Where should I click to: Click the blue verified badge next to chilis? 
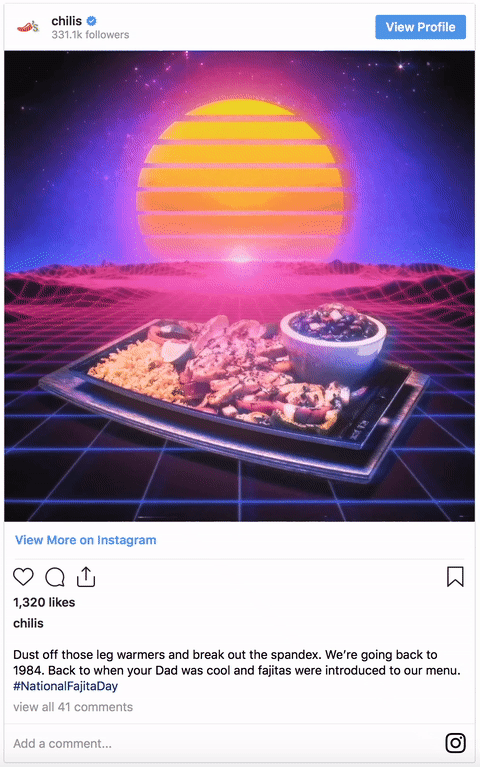click(91, 21)
